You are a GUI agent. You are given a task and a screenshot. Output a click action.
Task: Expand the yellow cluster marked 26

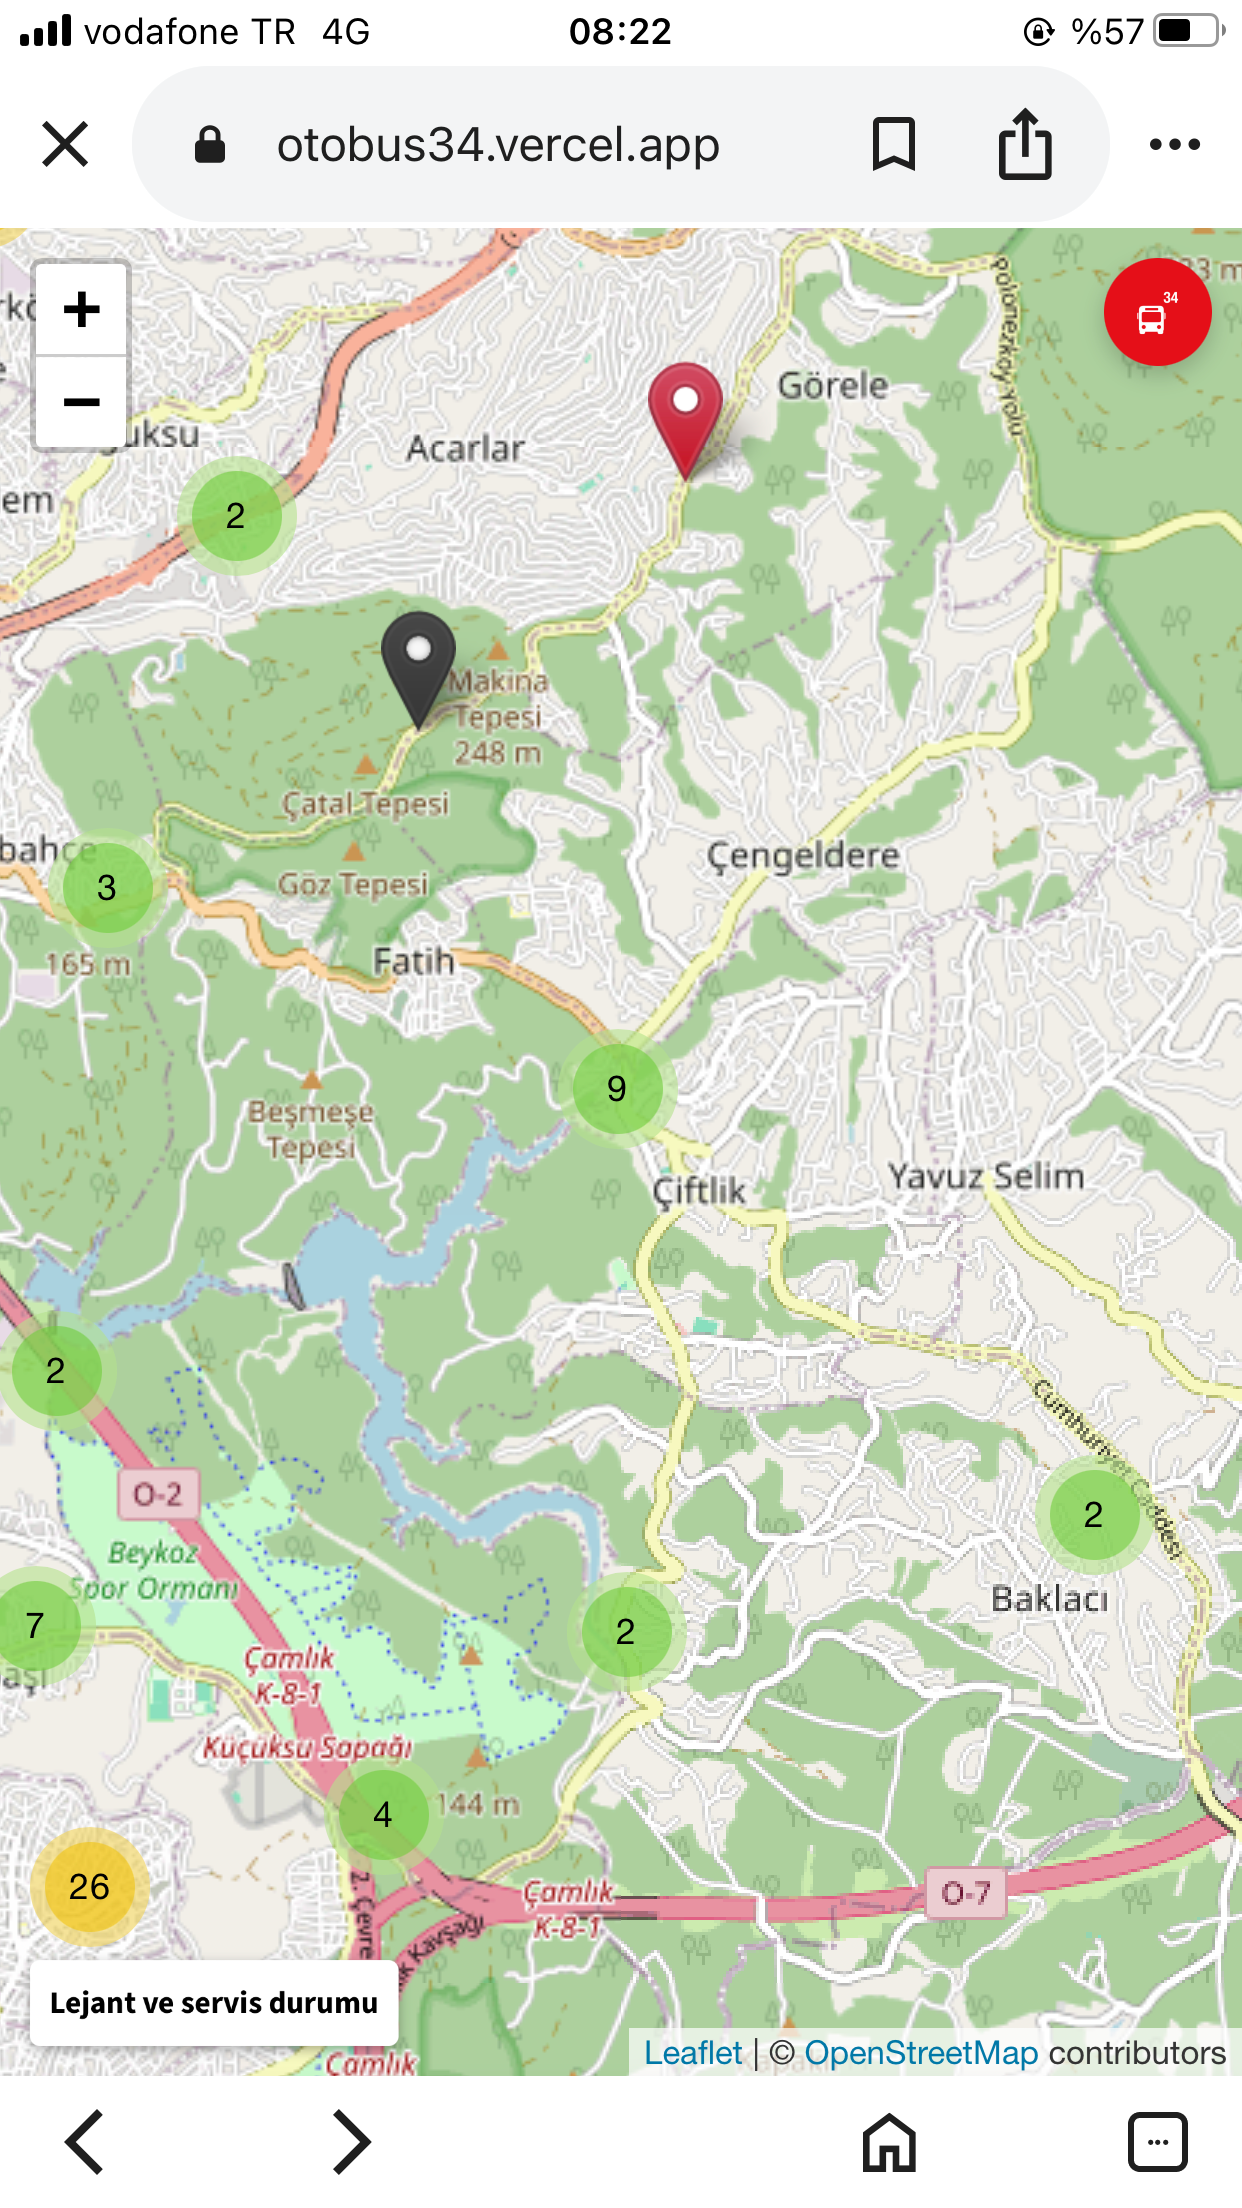point(89,1887)
